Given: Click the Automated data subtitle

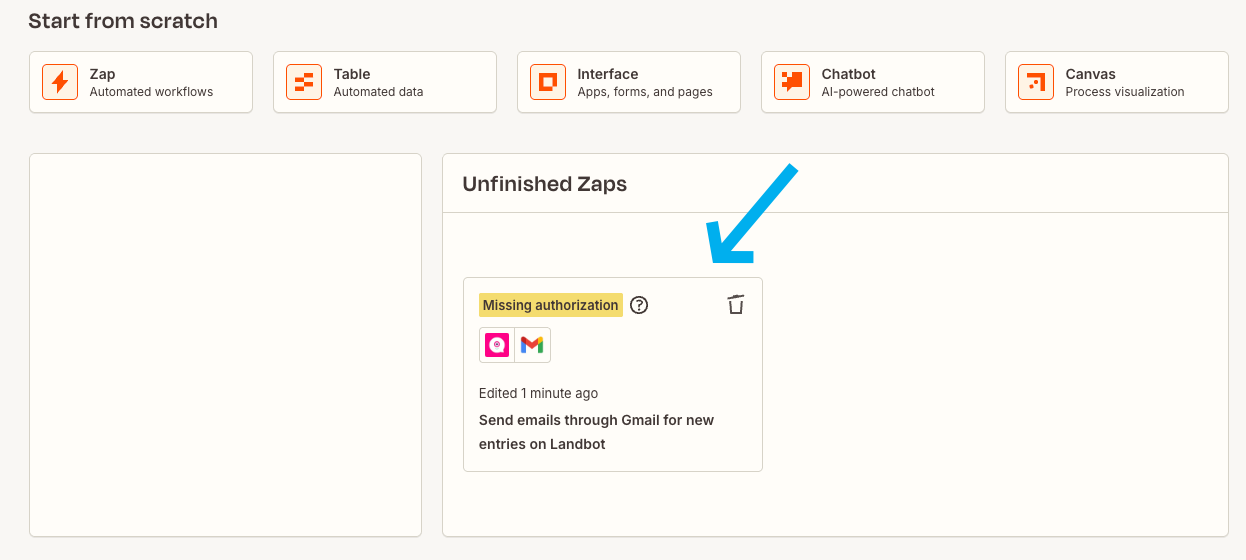Looking at the screenshot, I should pyautogui.click(x=378, y=92).
